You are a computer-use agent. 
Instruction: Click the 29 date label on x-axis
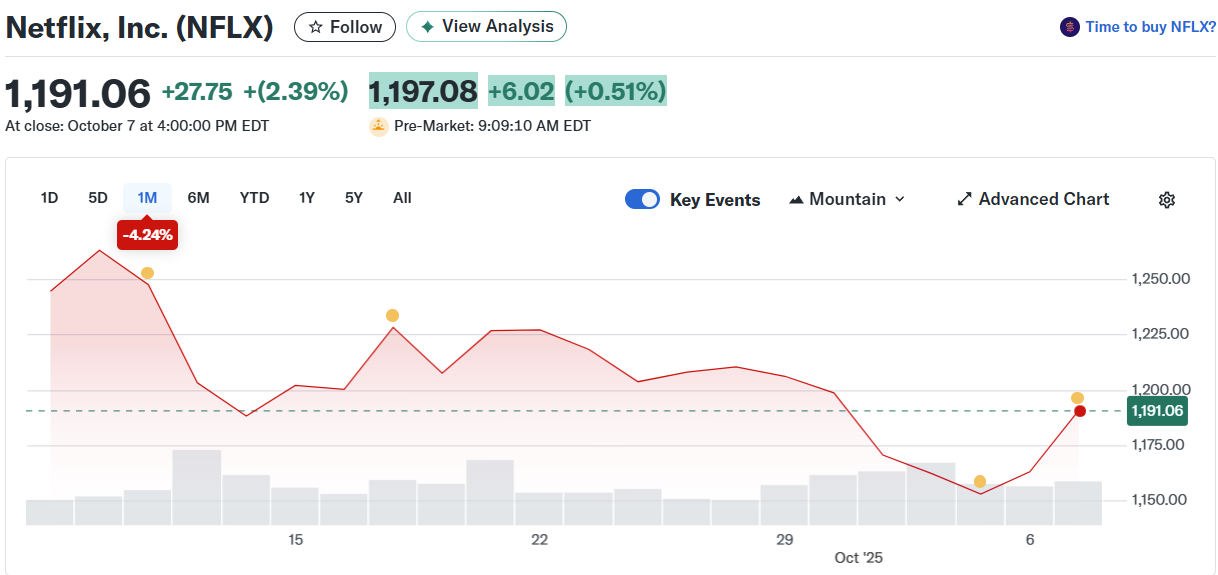tap(784, 540)
